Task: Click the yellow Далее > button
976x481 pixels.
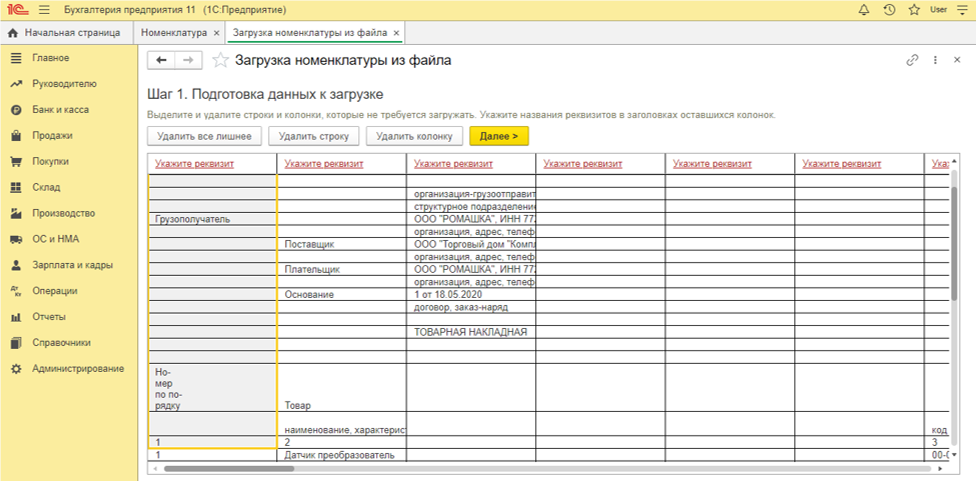Action: (499, 136)
